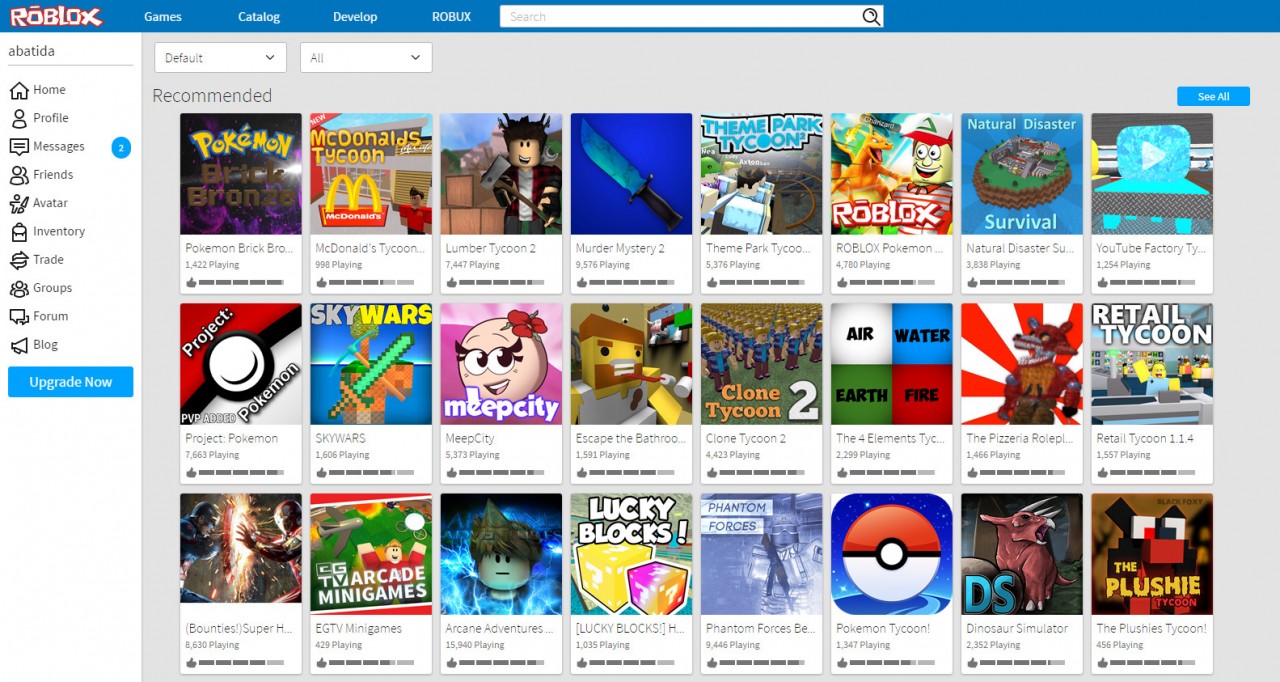Open the Dinosaur Simulator thumbnail
1280x682 pixels.
[x=1022, y=554]
